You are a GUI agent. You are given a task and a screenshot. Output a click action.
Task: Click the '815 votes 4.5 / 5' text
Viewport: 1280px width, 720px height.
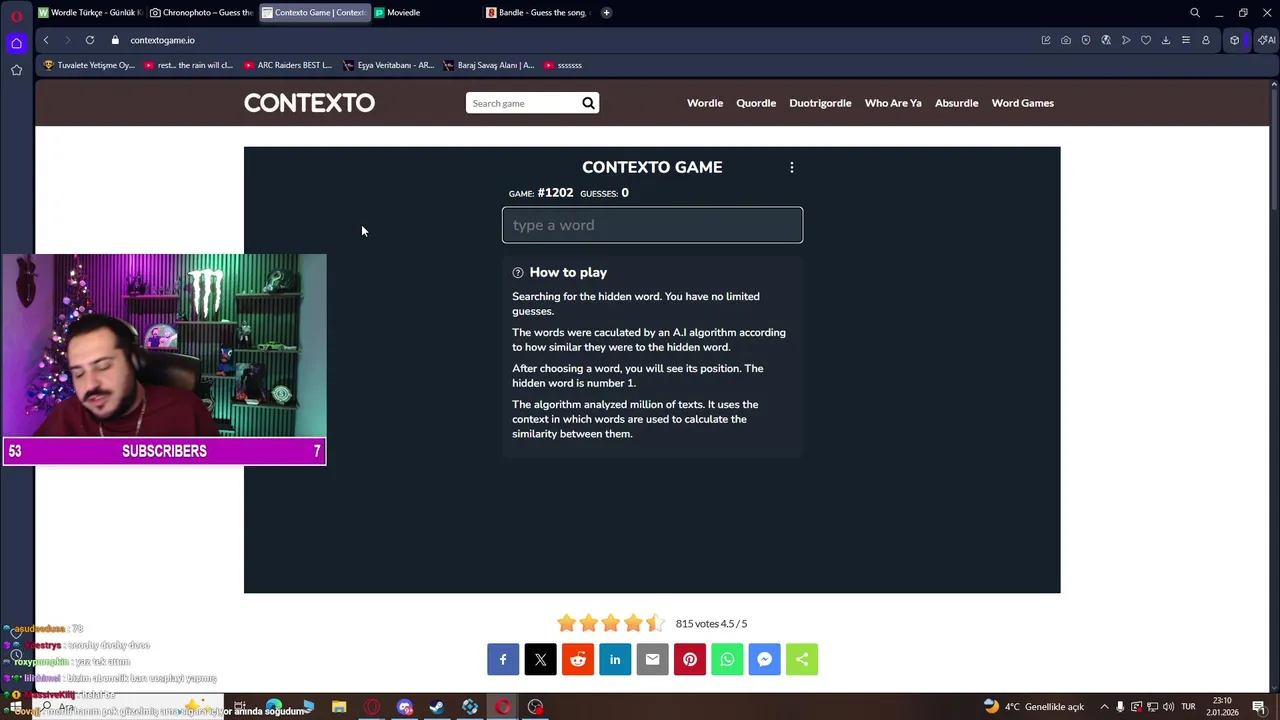tap(711, 624)
